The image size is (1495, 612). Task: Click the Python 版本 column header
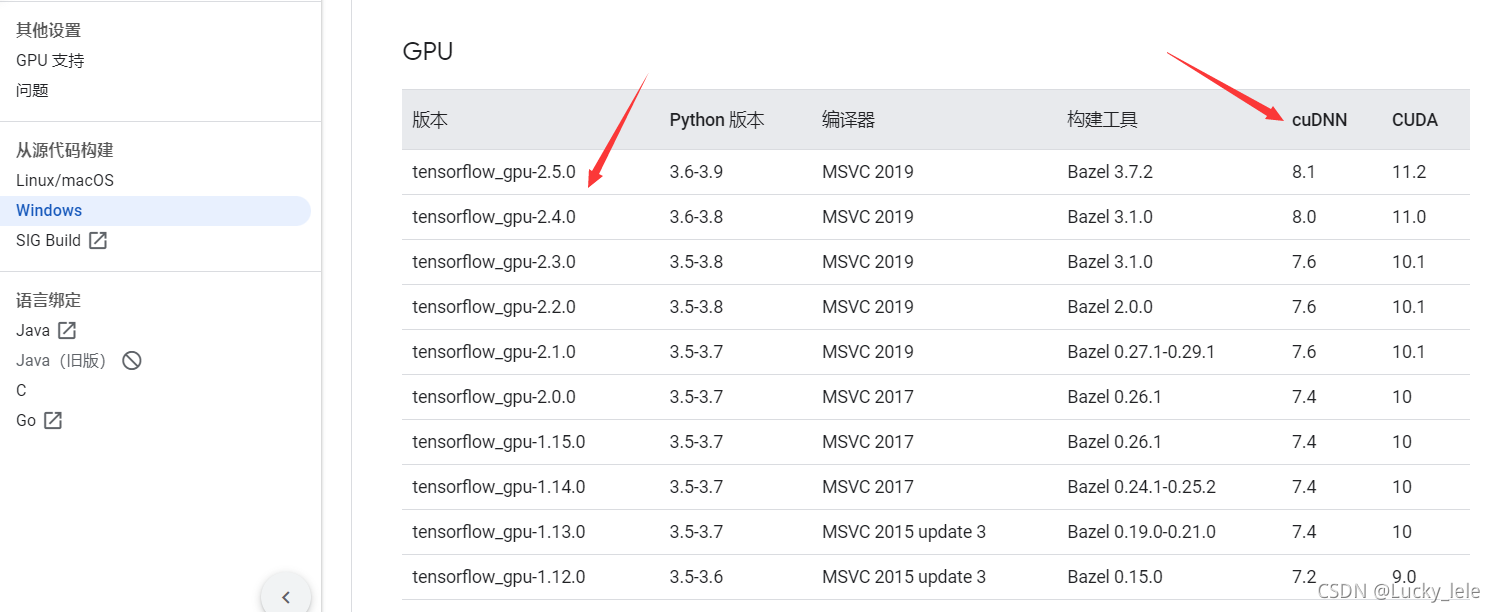point(717,120)
